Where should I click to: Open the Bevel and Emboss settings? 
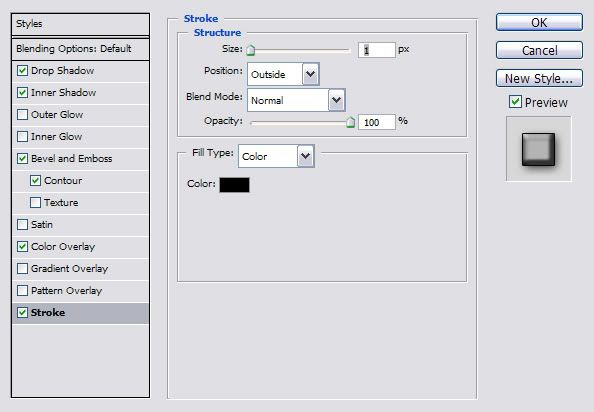(71, 158)
